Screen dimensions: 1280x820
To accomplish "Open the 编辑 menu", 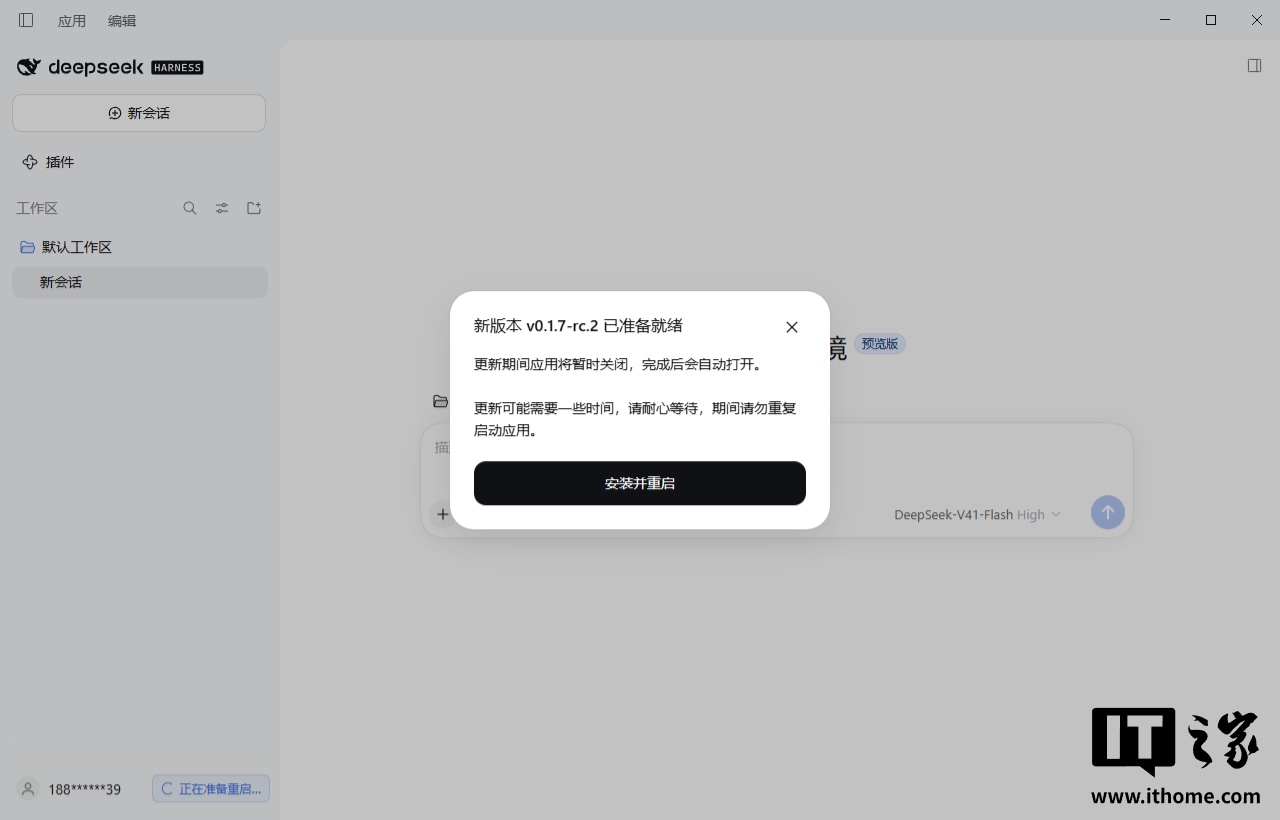I will pos(122,21).
